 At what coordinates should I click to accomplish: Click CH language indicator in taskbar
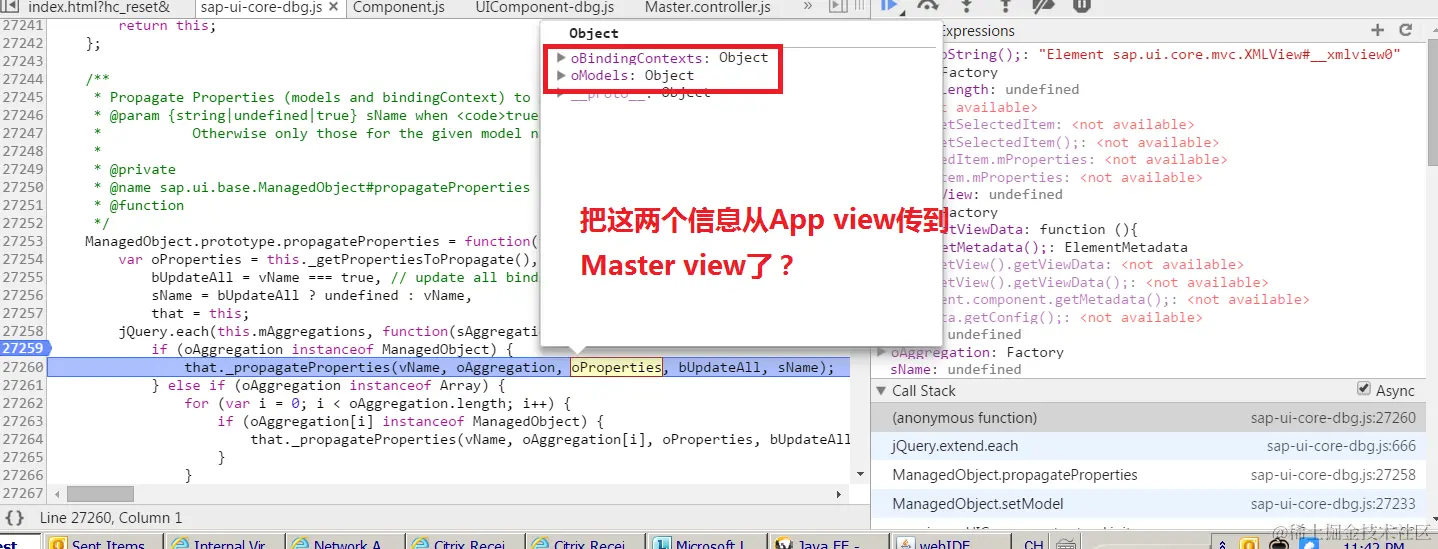pos(1033,543)
